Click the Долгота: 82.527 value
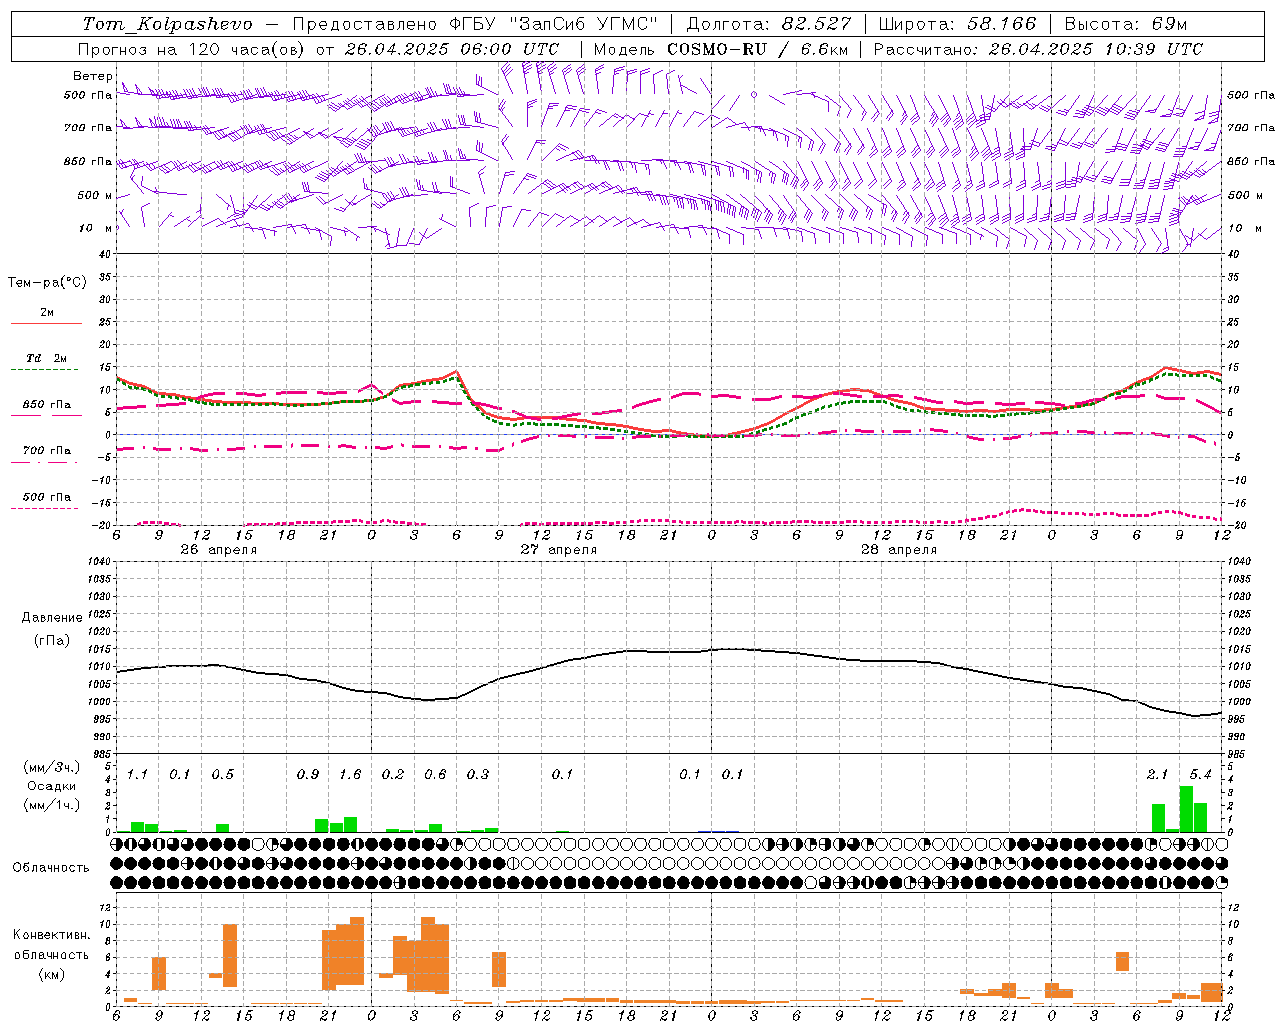The image size is (1280, 1024). (769, 24)
